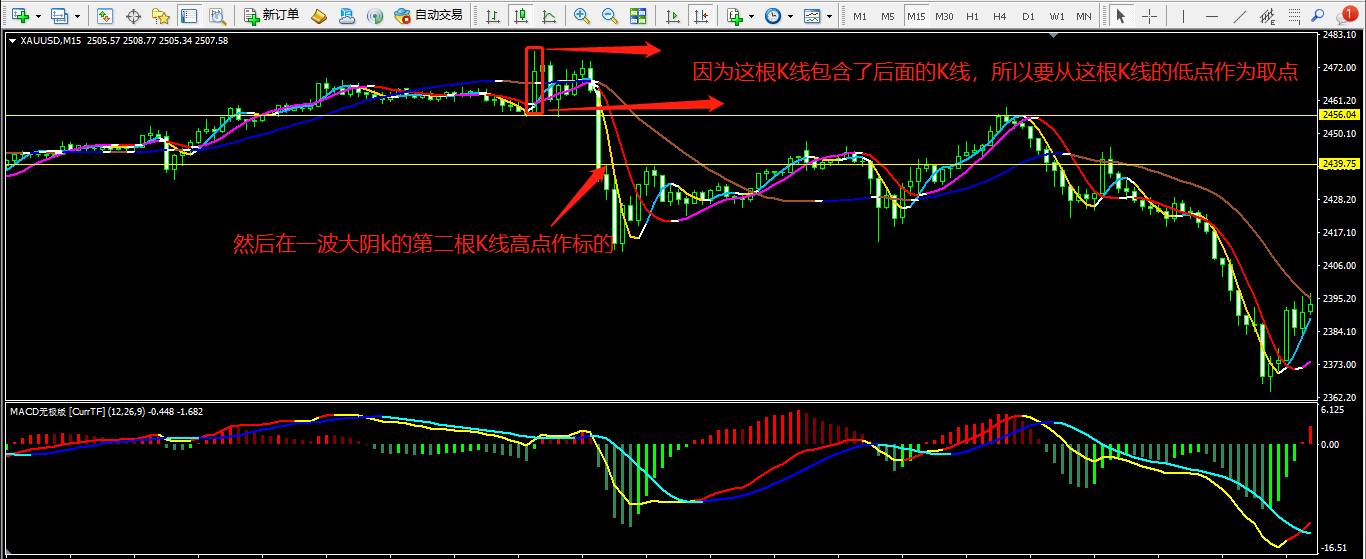
Task: Click the XAUUSD,M15 chart title expander triangle
Action: [12, 41]
